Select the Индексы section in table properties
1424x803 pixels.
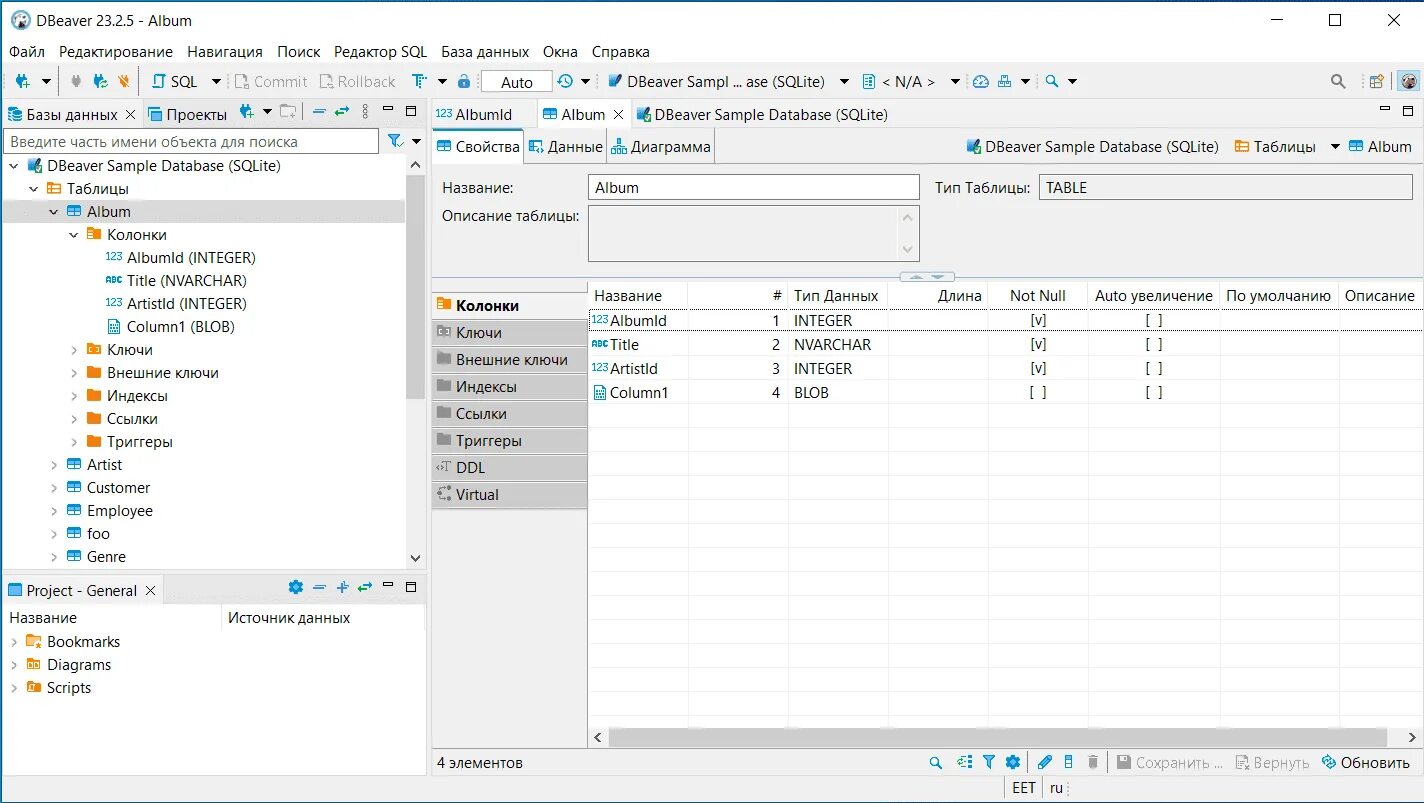point(510,387)
